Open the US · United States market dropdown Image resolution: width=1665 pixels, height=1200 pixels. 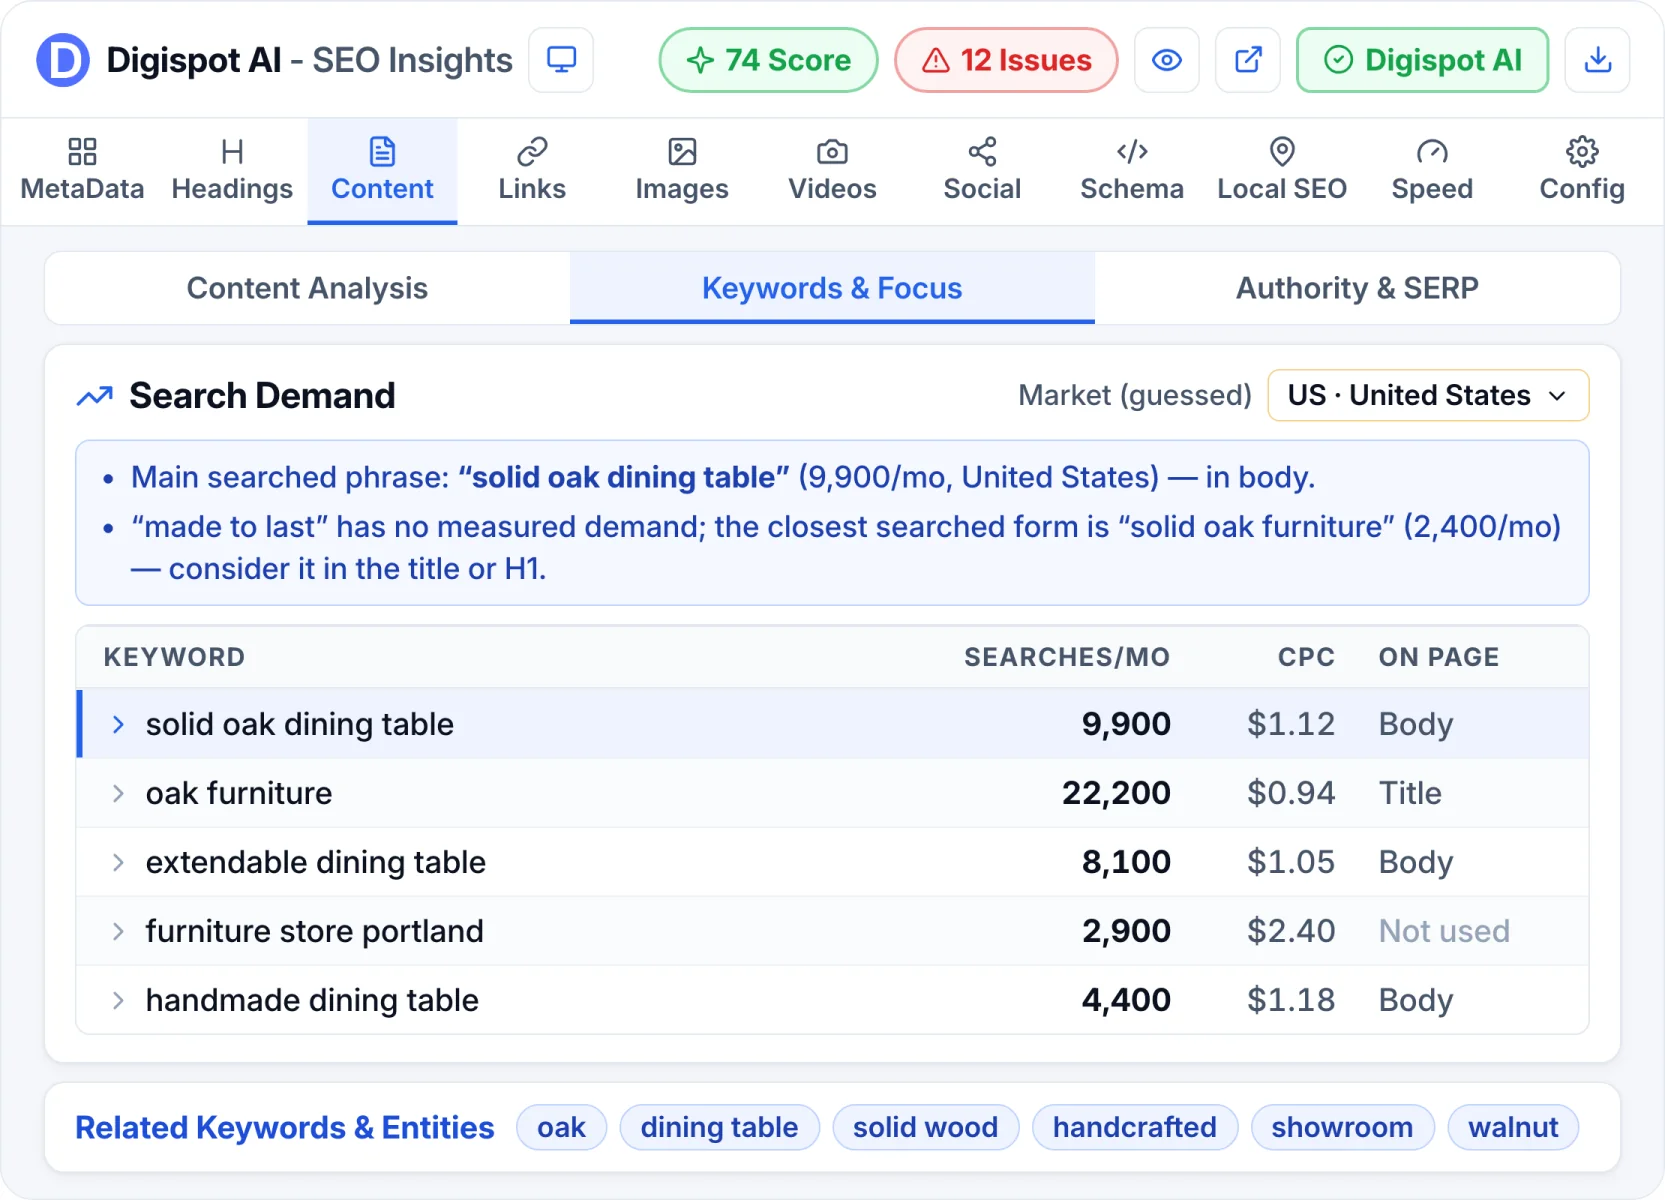pos(1428,395)
